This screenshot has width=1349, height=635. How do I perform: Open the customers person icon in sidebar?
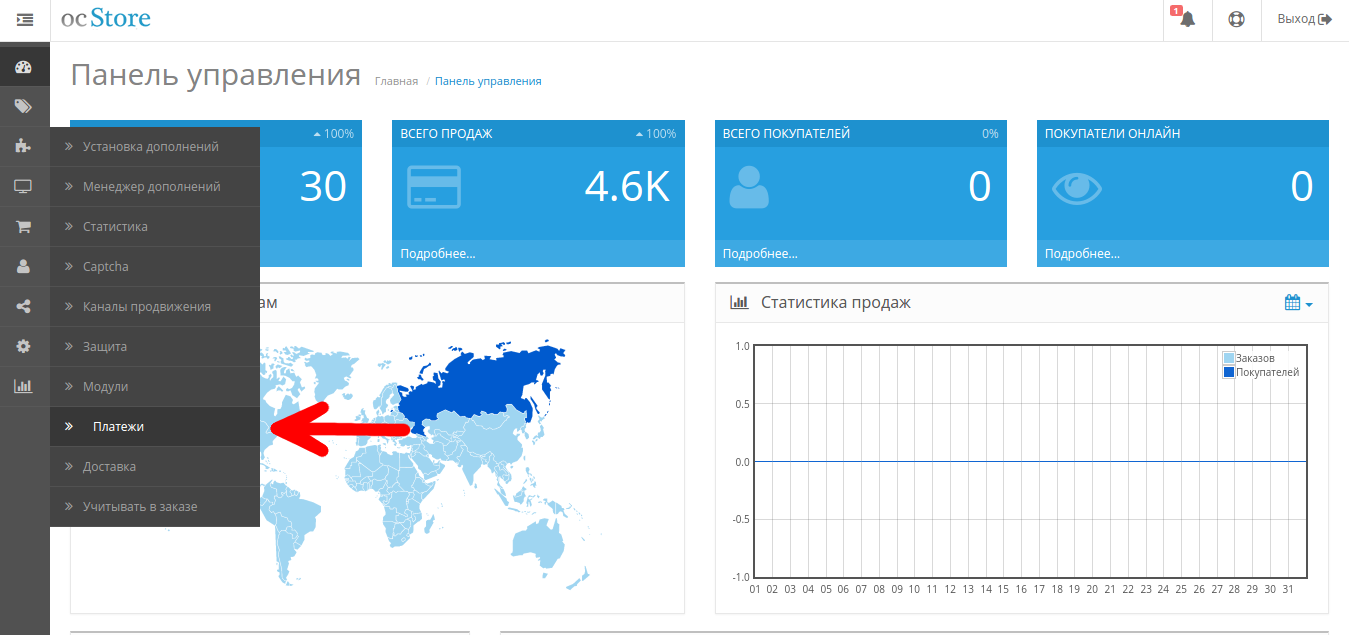tap(24, 267)
